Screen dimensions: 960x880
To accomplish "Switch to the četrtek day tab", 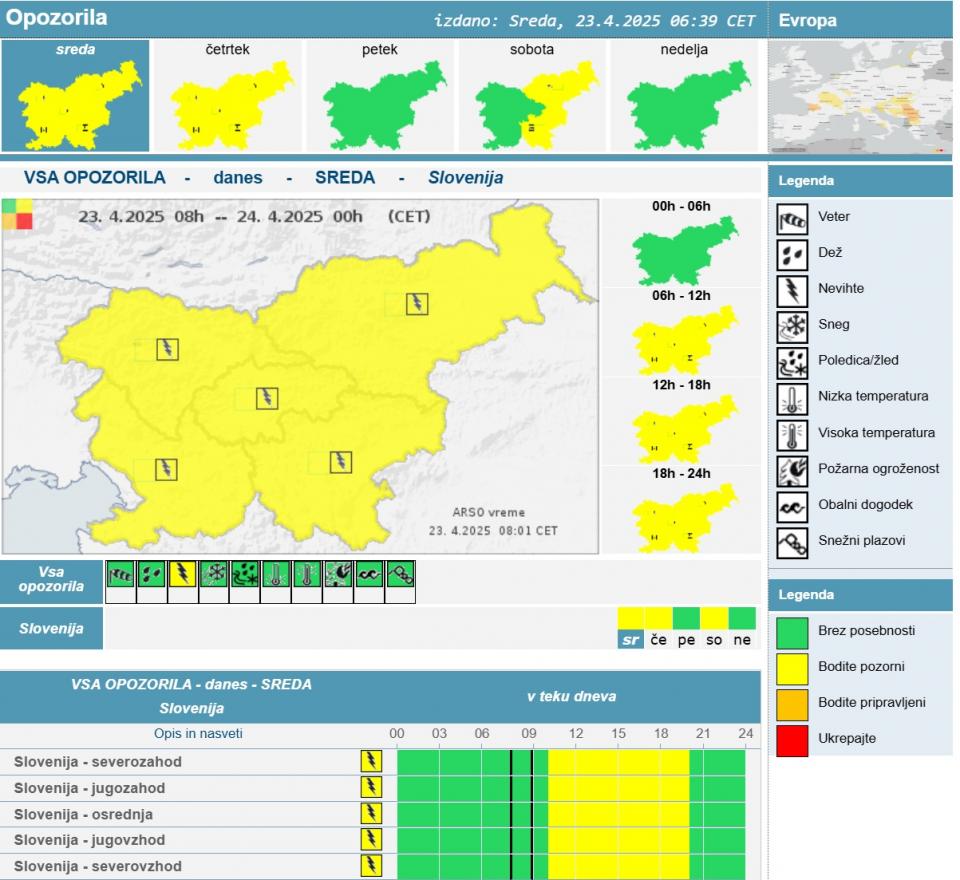I will (x=227, y=96).
